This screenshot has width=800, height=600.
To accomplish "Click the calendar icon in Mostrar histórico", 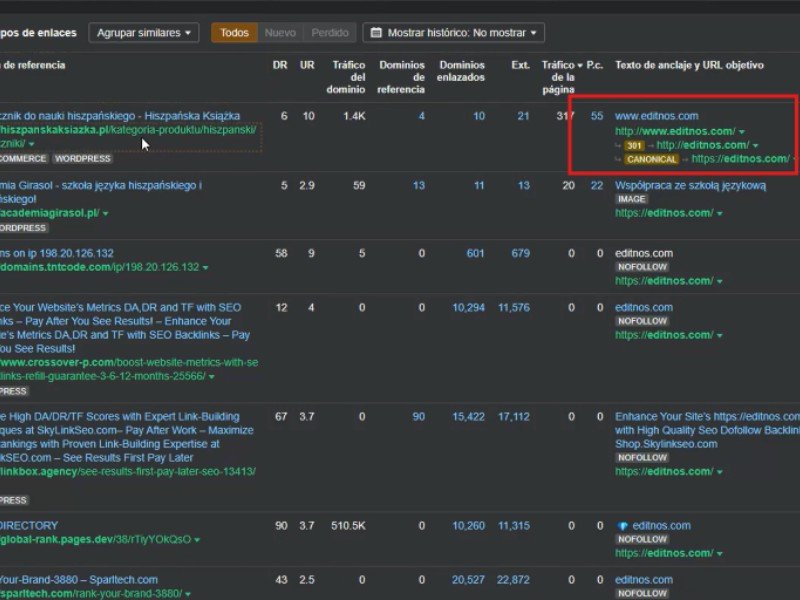I will [376, 33].
